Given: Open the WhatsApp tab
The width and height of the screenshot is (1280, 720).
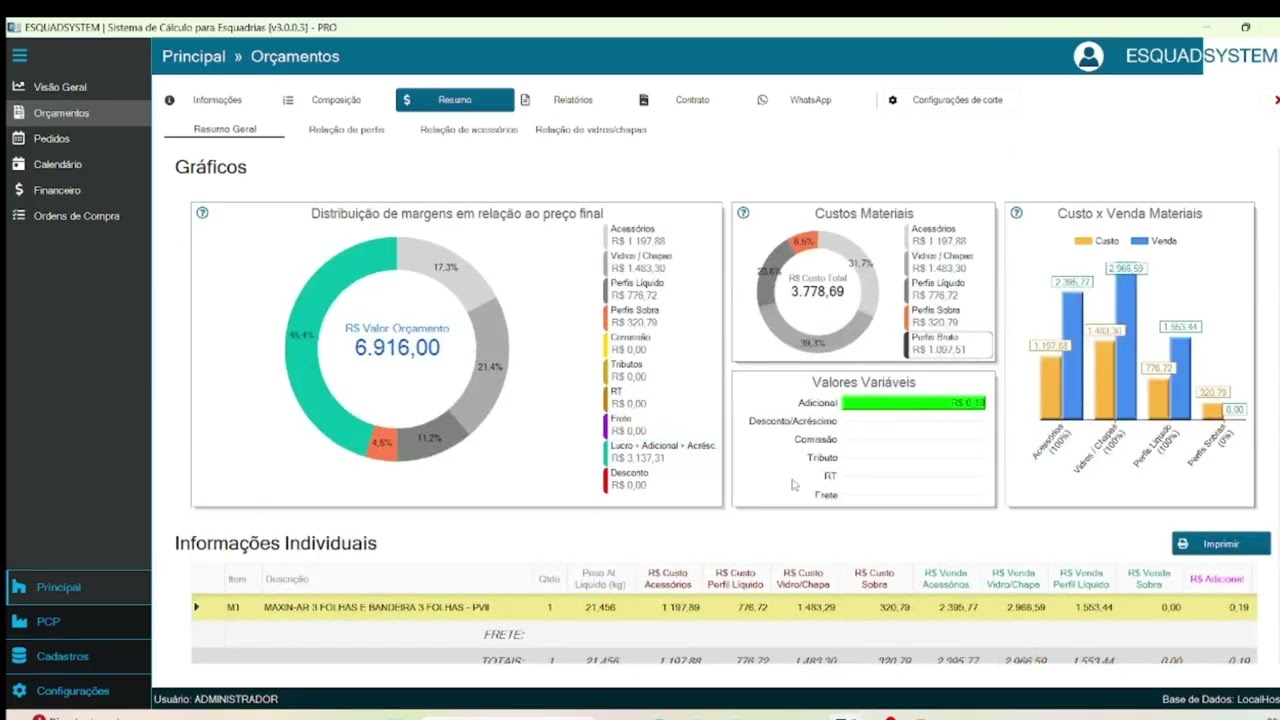Looking at the screenshot, I should pyautogui.click(x=810, y=100).
